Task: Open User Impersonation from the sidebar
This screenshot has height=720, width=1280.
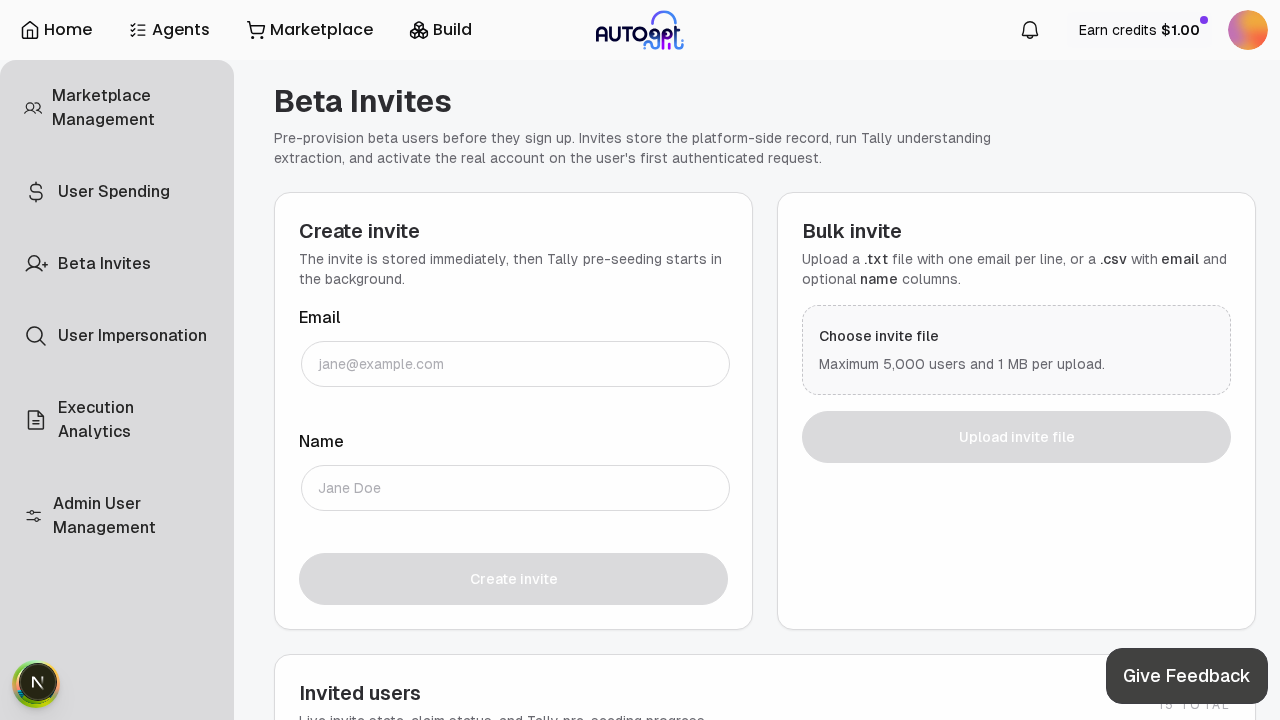Action: (132, 335)
